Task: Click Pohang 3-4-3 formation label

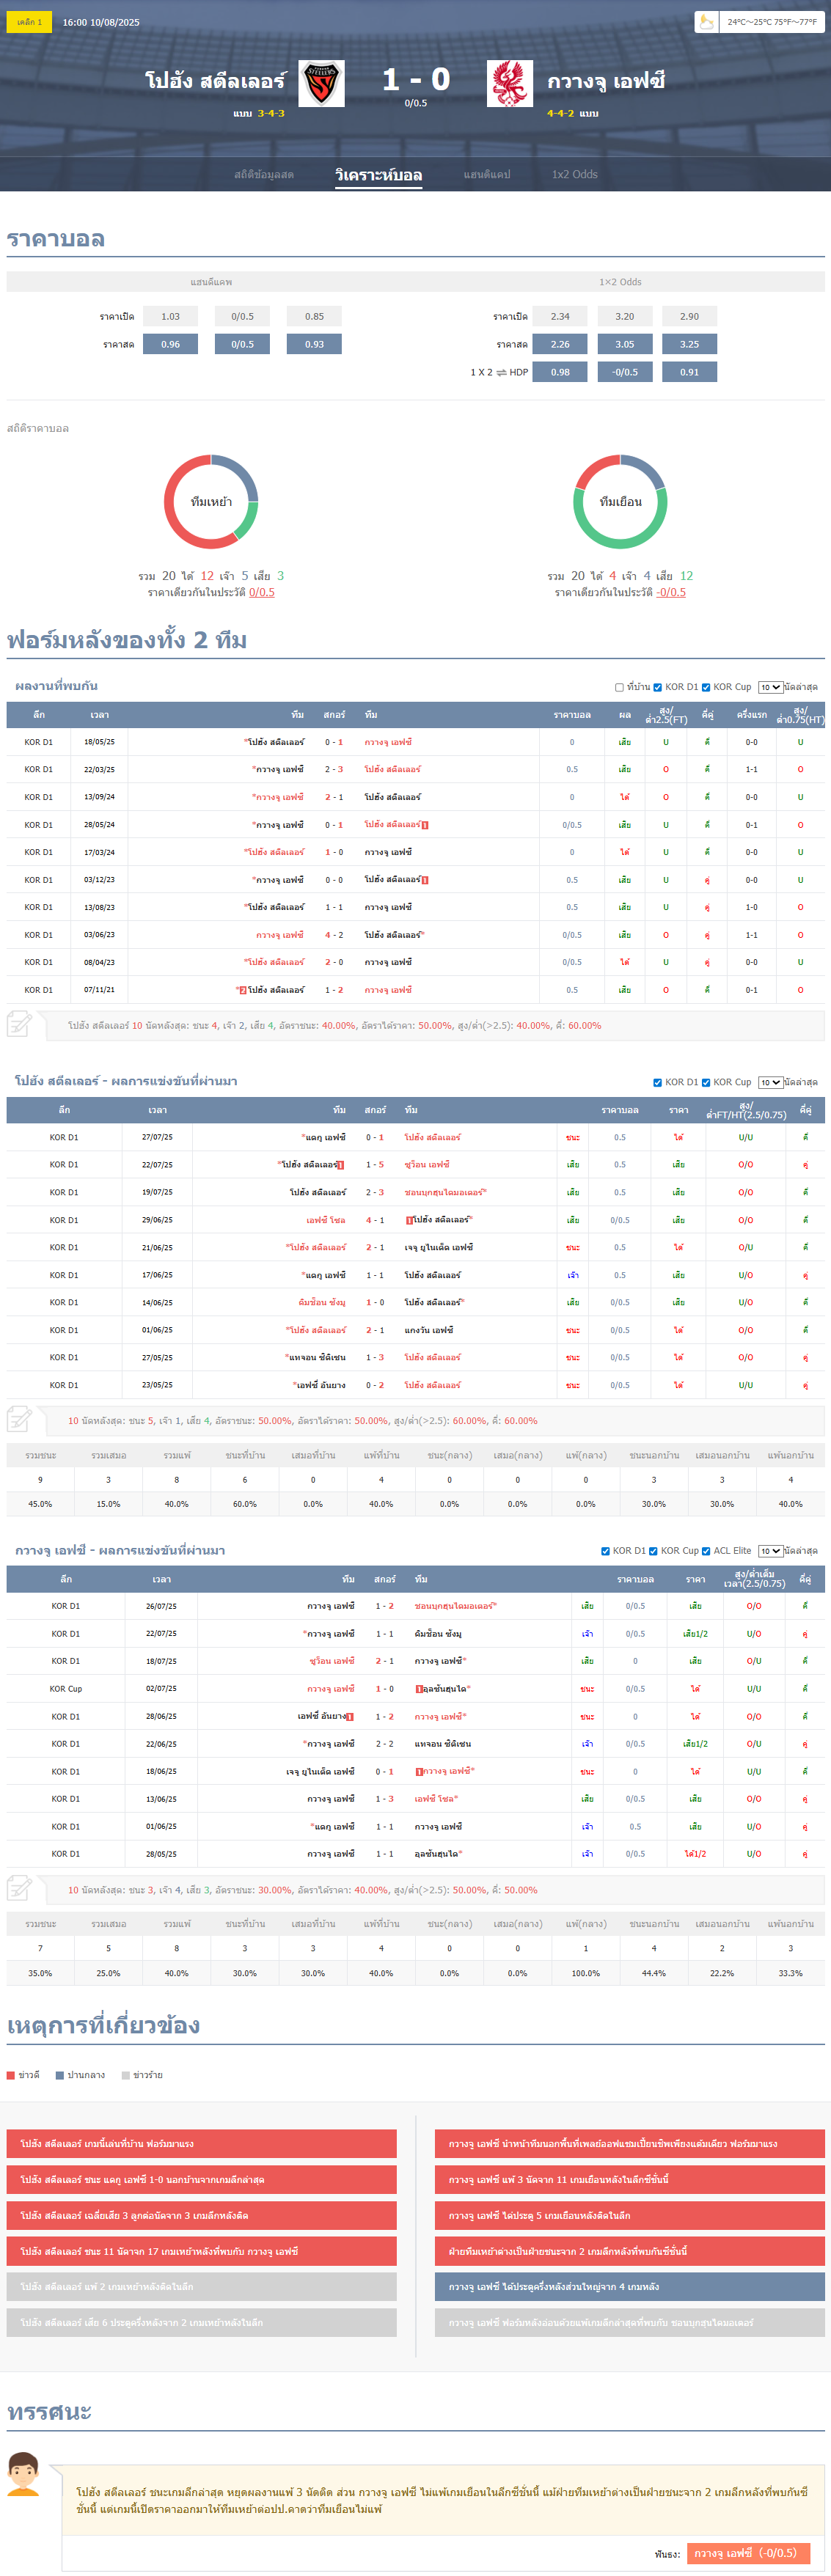Action: (271, 113)
